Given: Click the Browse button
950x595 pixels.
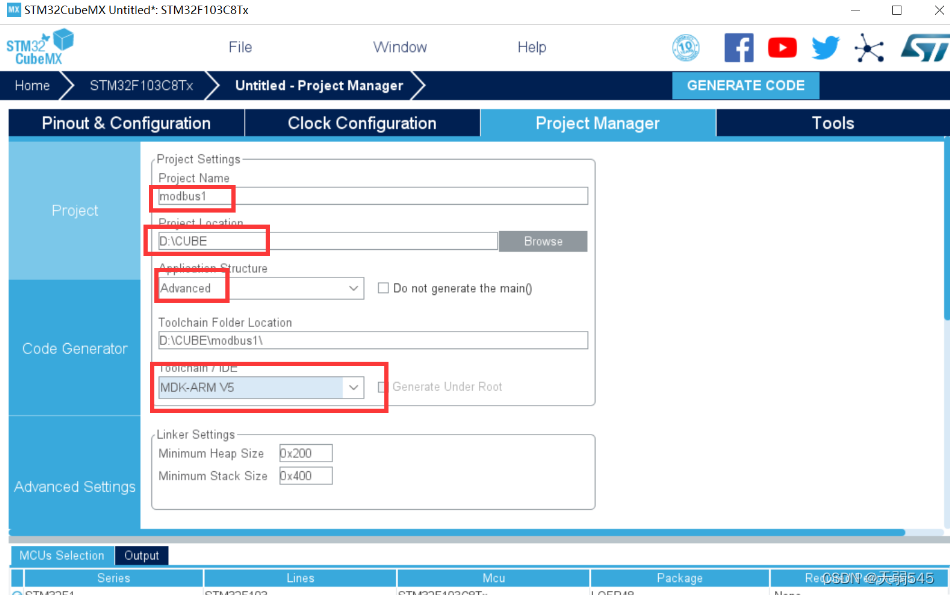Looking at the screenshot, I should coord(543,241).
